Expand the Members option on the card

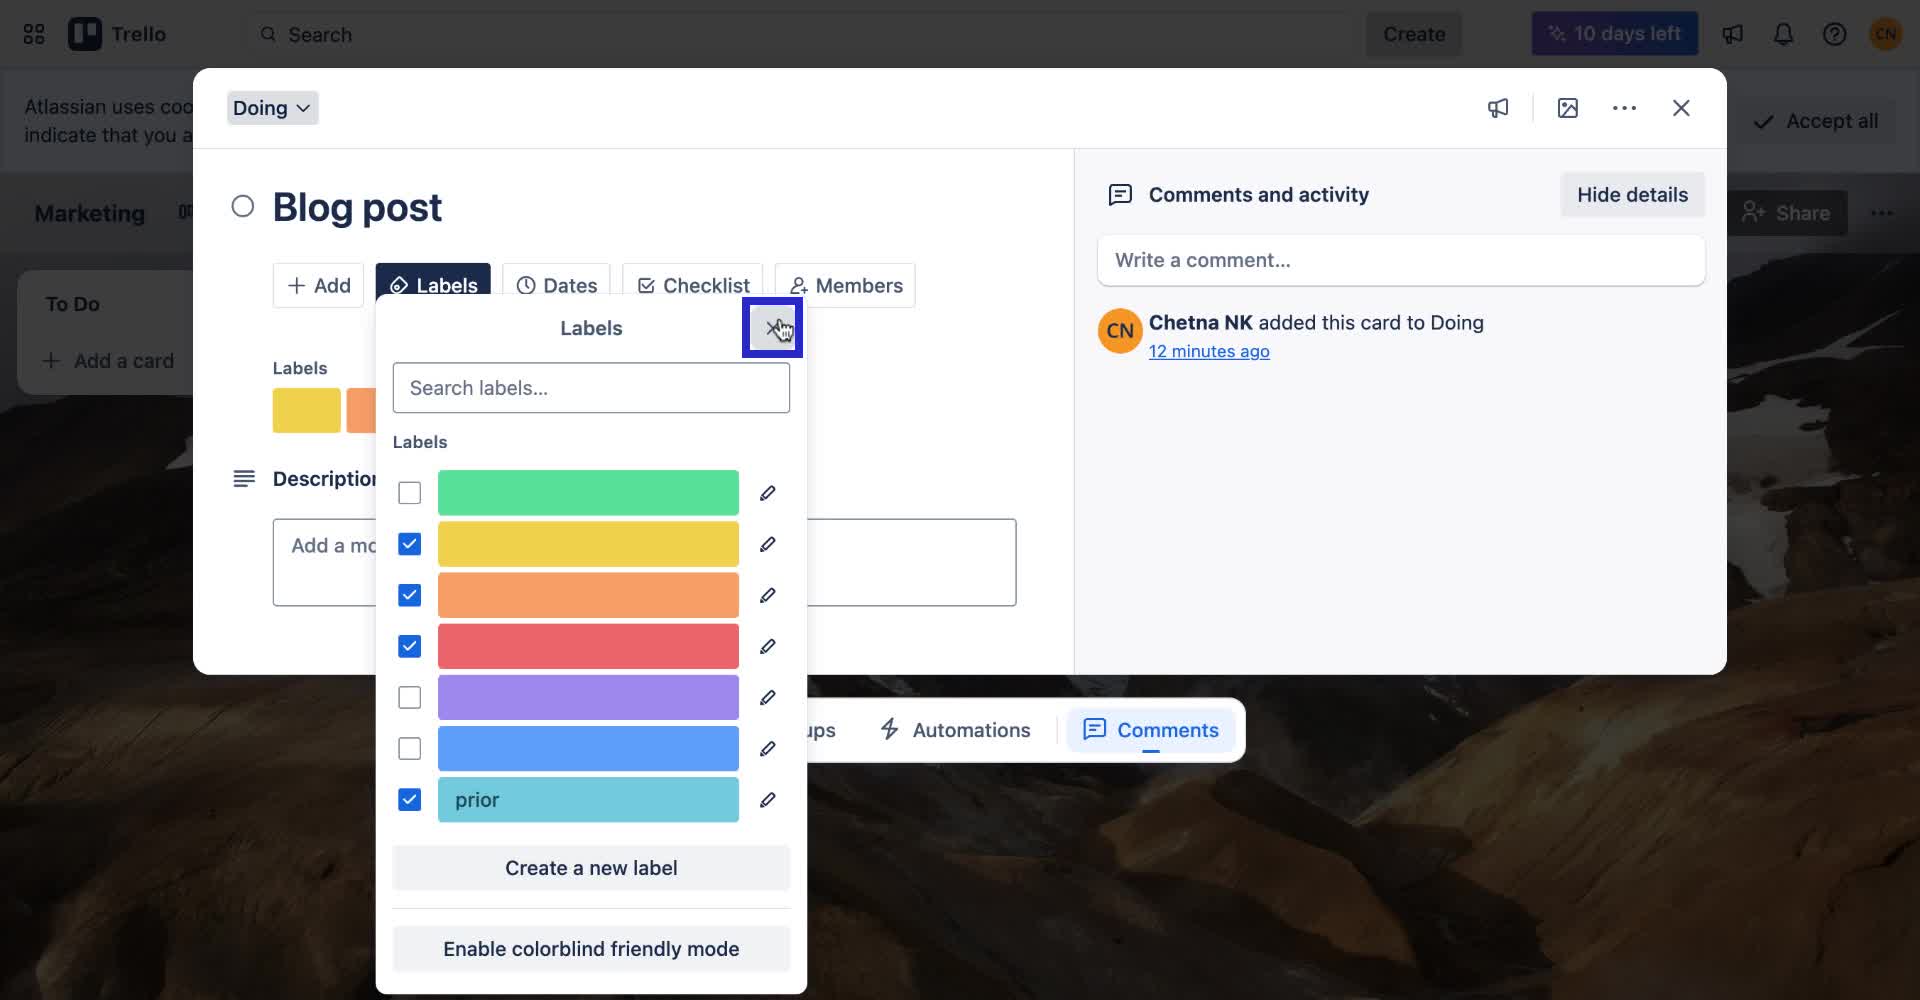coord(845,285)
